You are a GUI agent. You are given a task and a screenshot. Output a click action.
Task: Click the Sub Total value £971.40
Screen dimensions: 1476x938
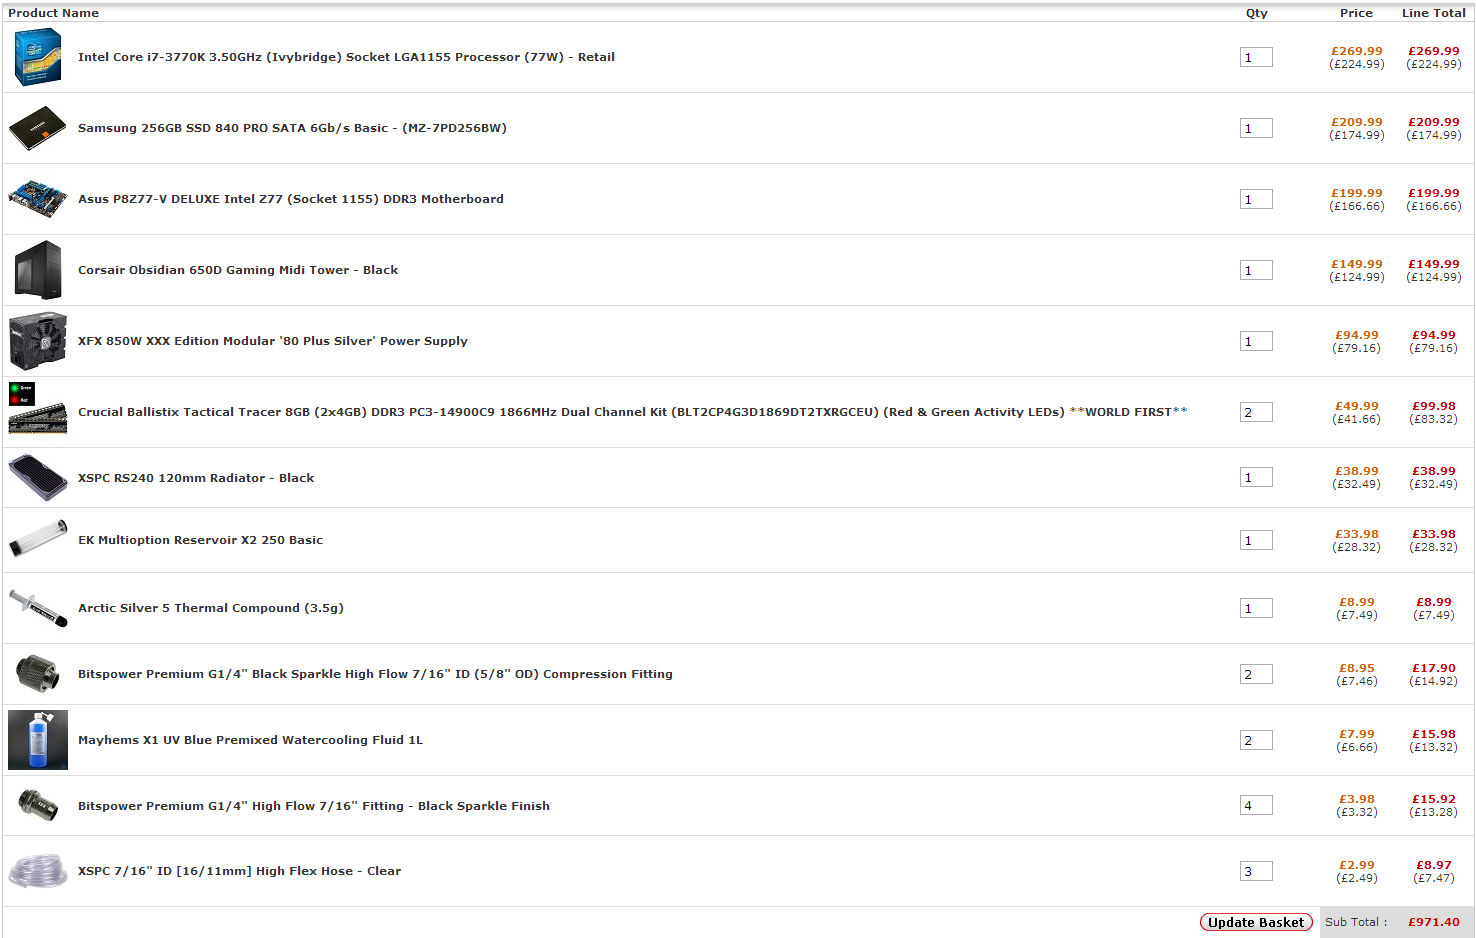(x=1434, y=922)
